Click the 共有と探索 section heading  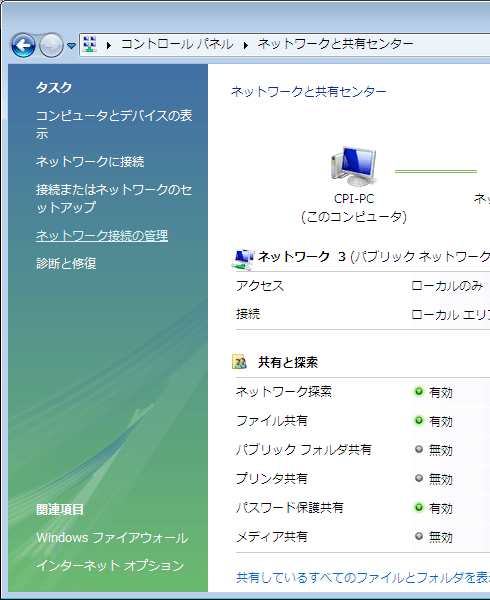288,362
